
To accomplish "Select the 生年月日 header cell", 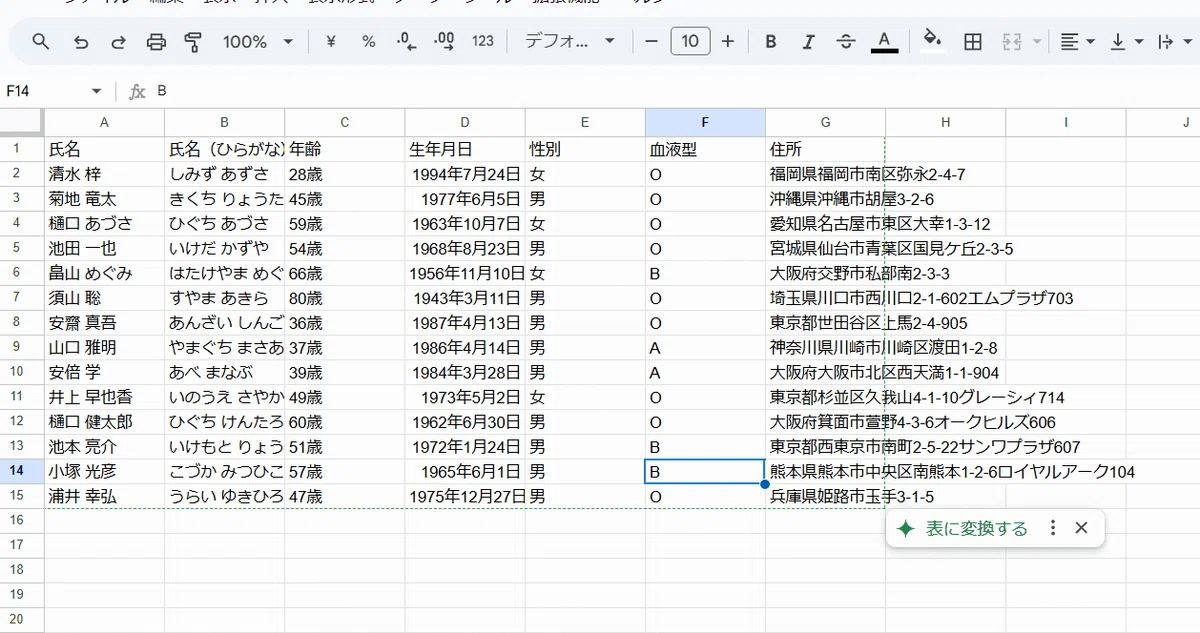I will 465,150.
